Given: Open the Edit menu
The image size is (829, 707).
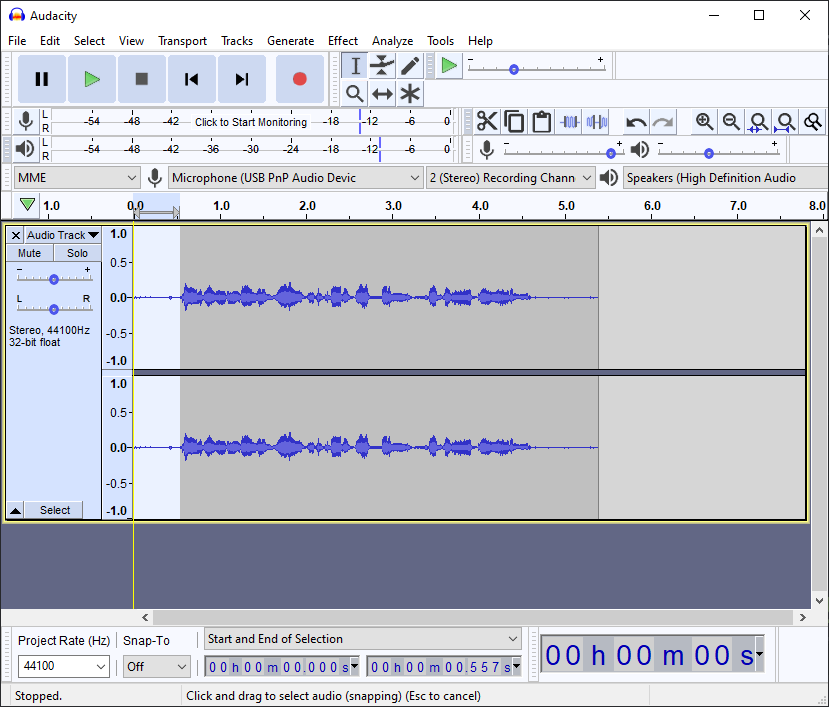Looking at the screenshot, I should tap(50, 41).
